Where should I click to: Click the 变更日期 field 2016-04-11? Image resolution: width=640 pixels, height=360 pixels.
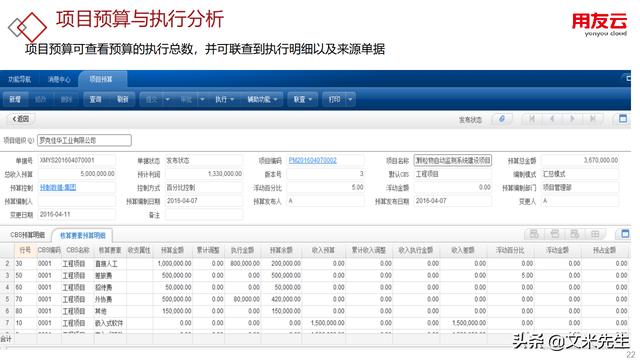[x=77, y=214]
